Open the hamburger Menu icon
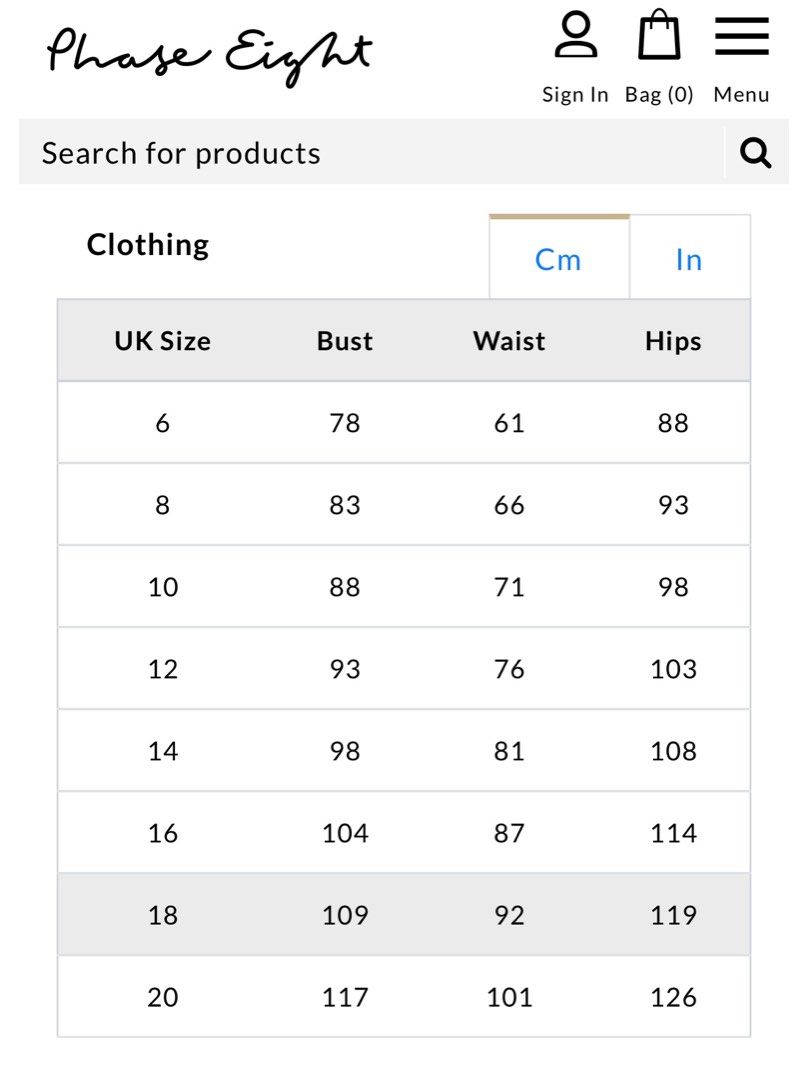809x1080 pixels. [x=742, y=36]
